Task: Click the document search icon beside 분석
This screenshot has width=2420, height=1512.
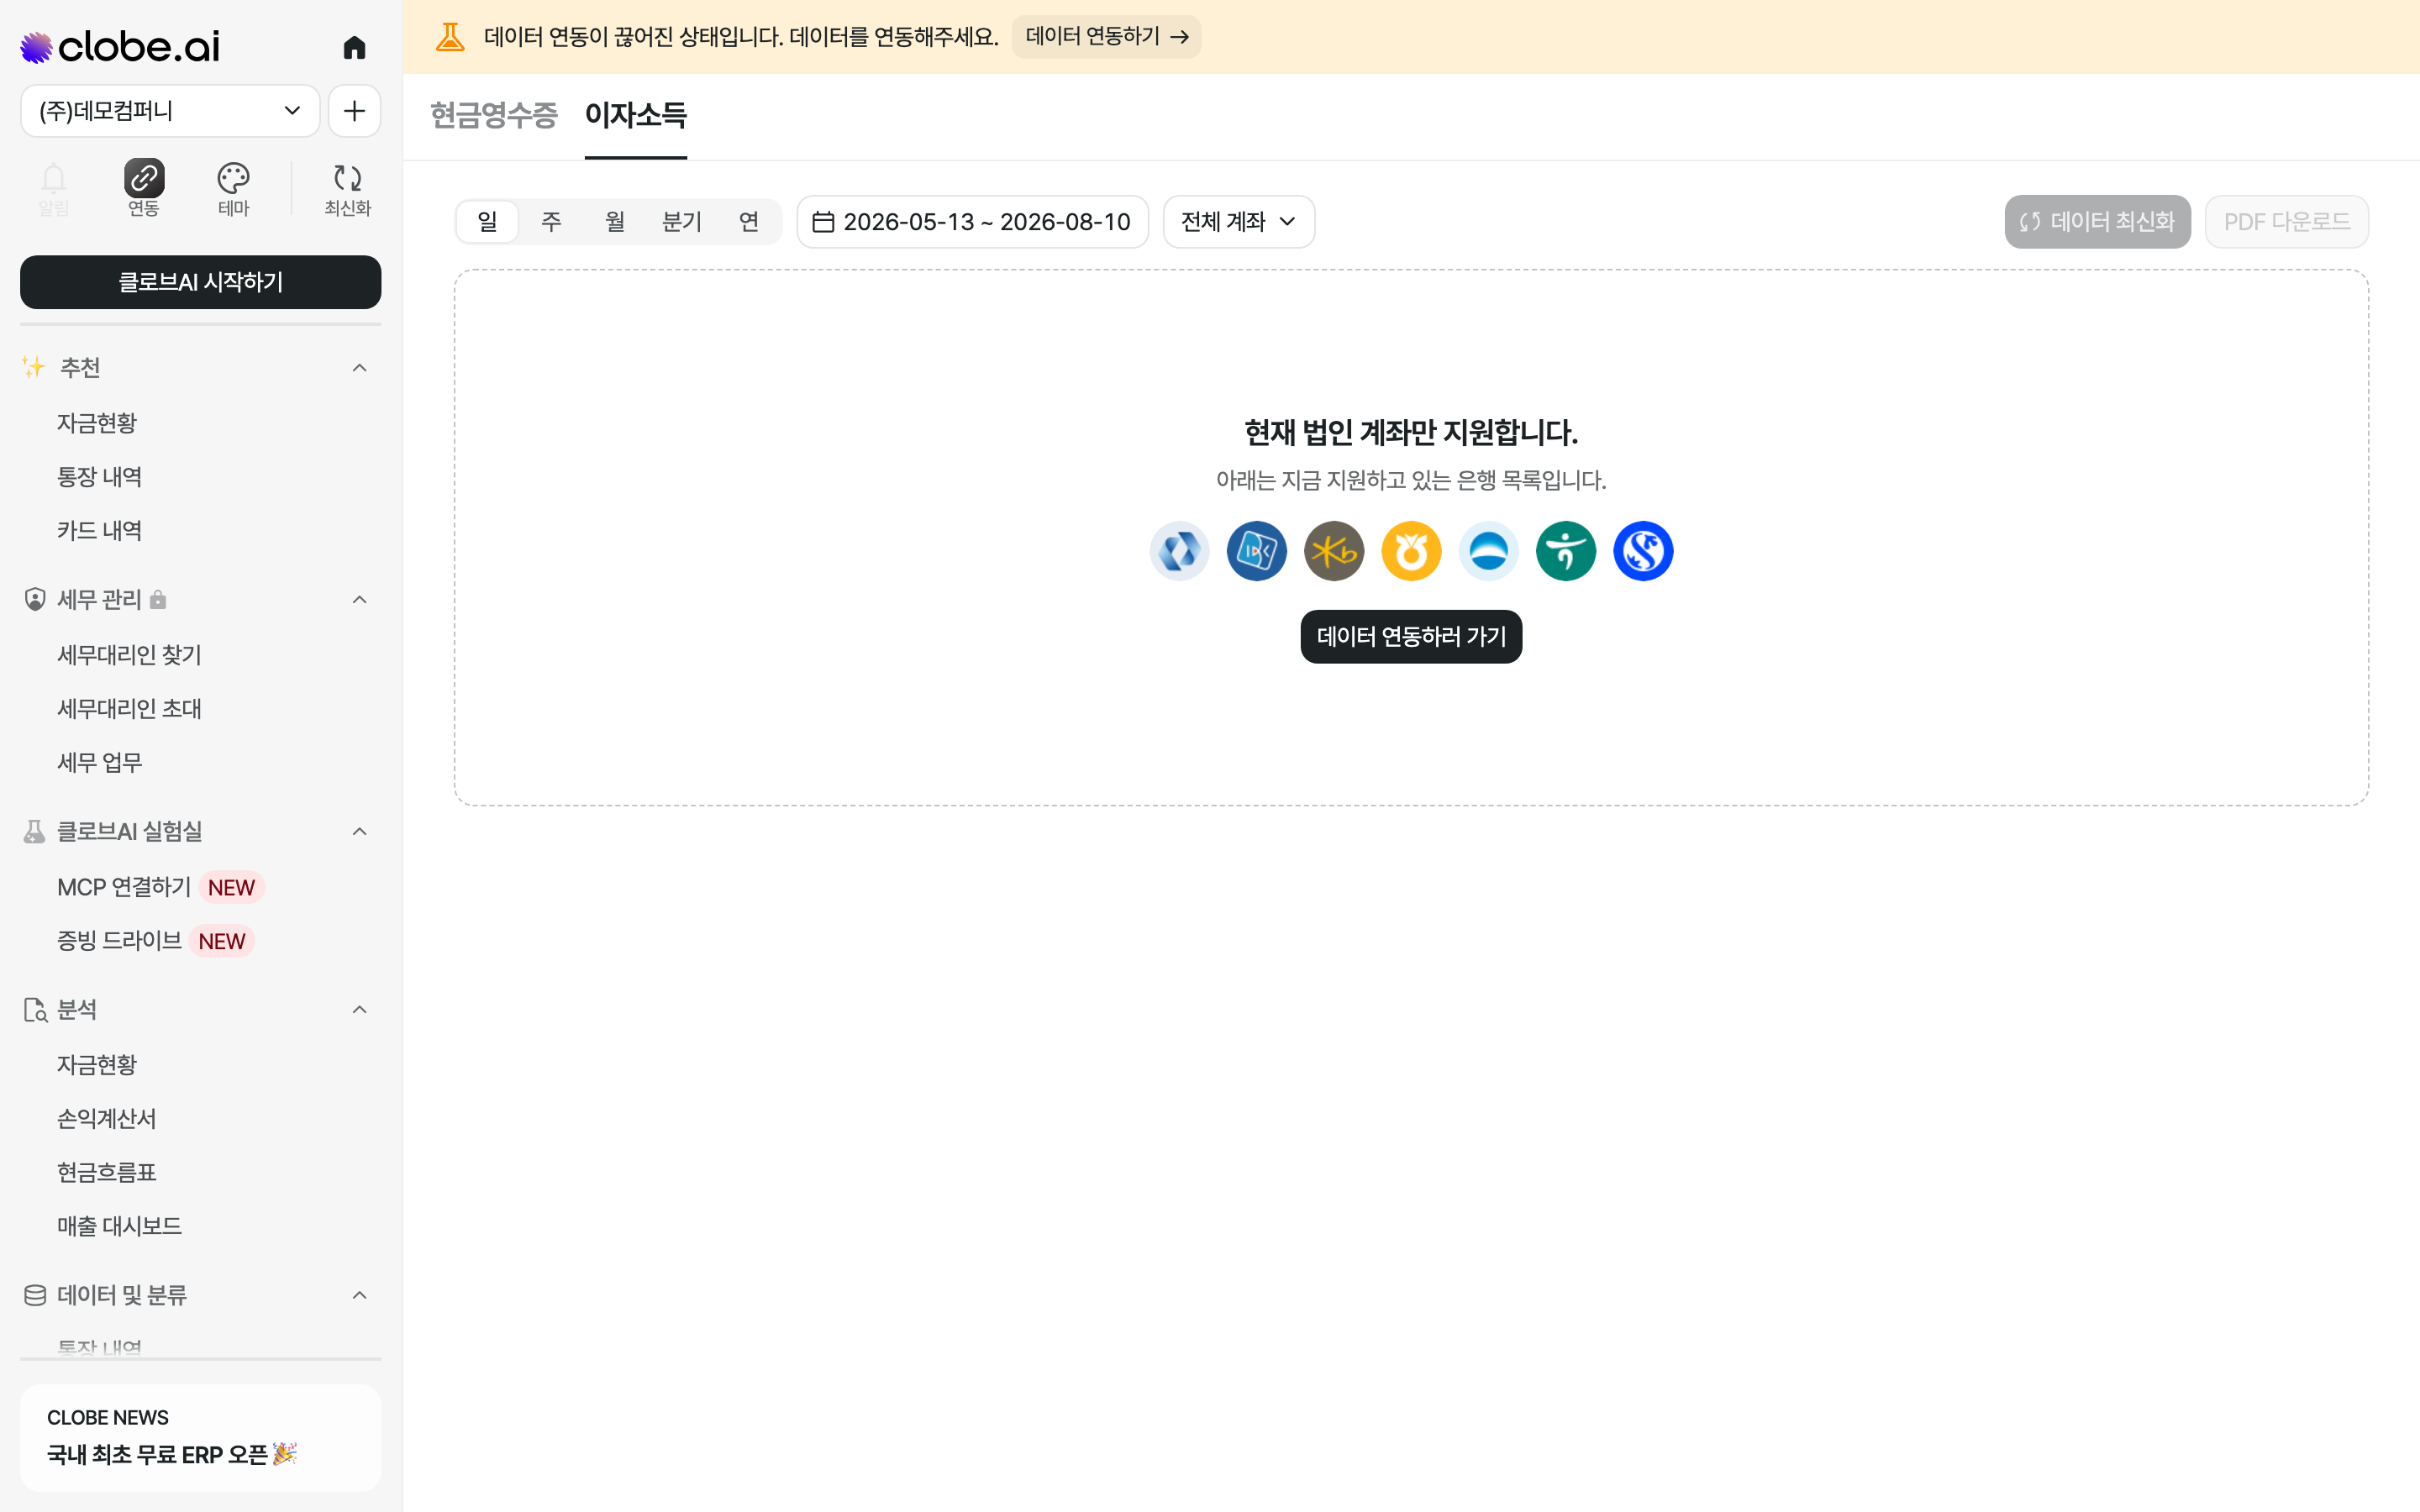Action: tap(35, 1010)
